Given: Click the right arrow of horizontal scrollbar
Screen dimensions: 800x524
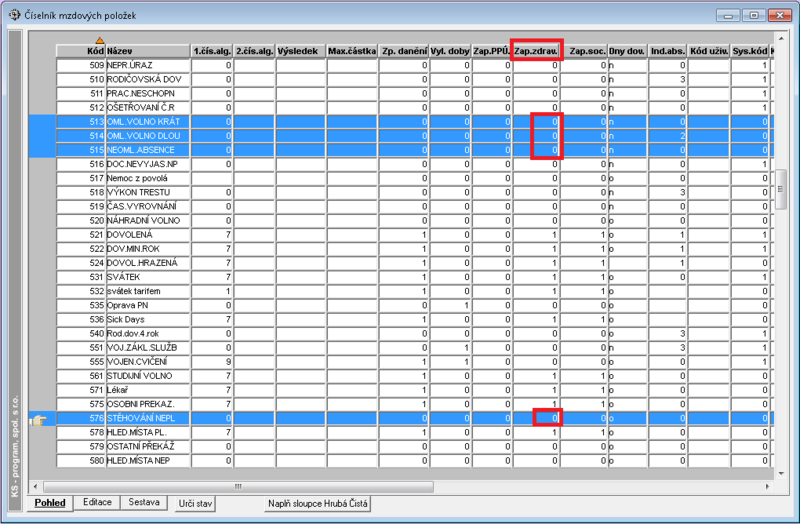Looking at the screenshot, I should pyautogui.click(x=767, y=486).
